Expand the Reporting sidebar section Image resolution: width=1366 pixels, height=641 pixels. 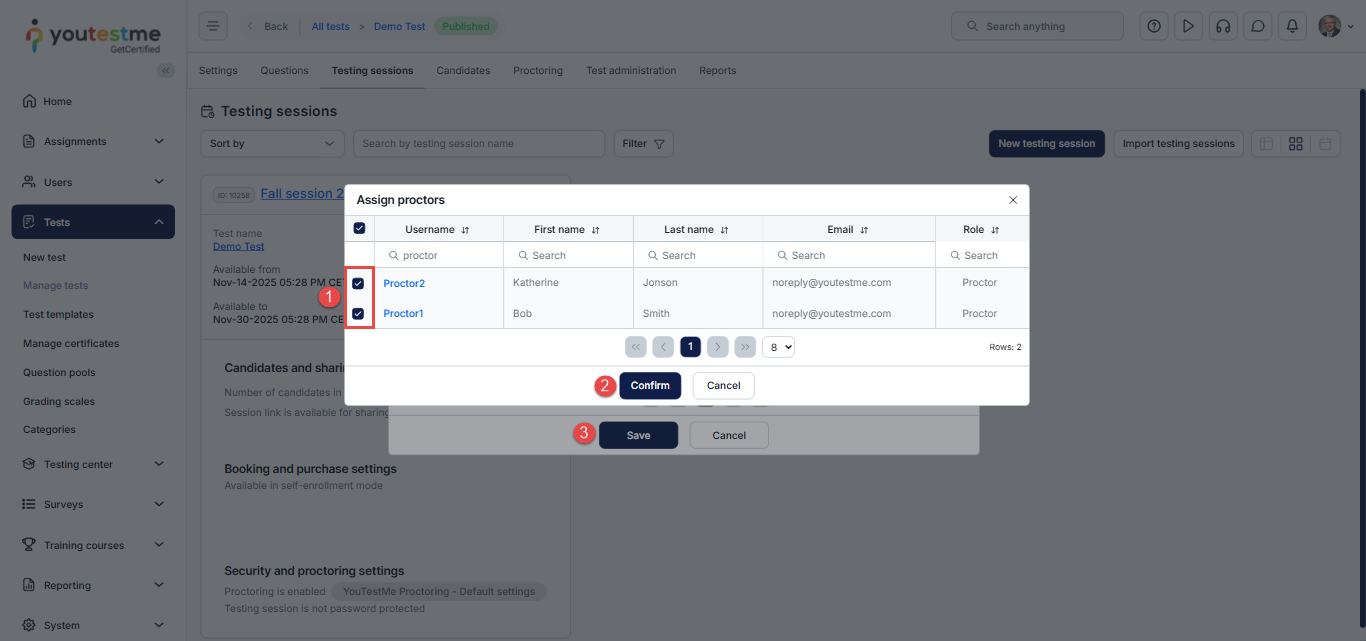(x=93, y=585)
